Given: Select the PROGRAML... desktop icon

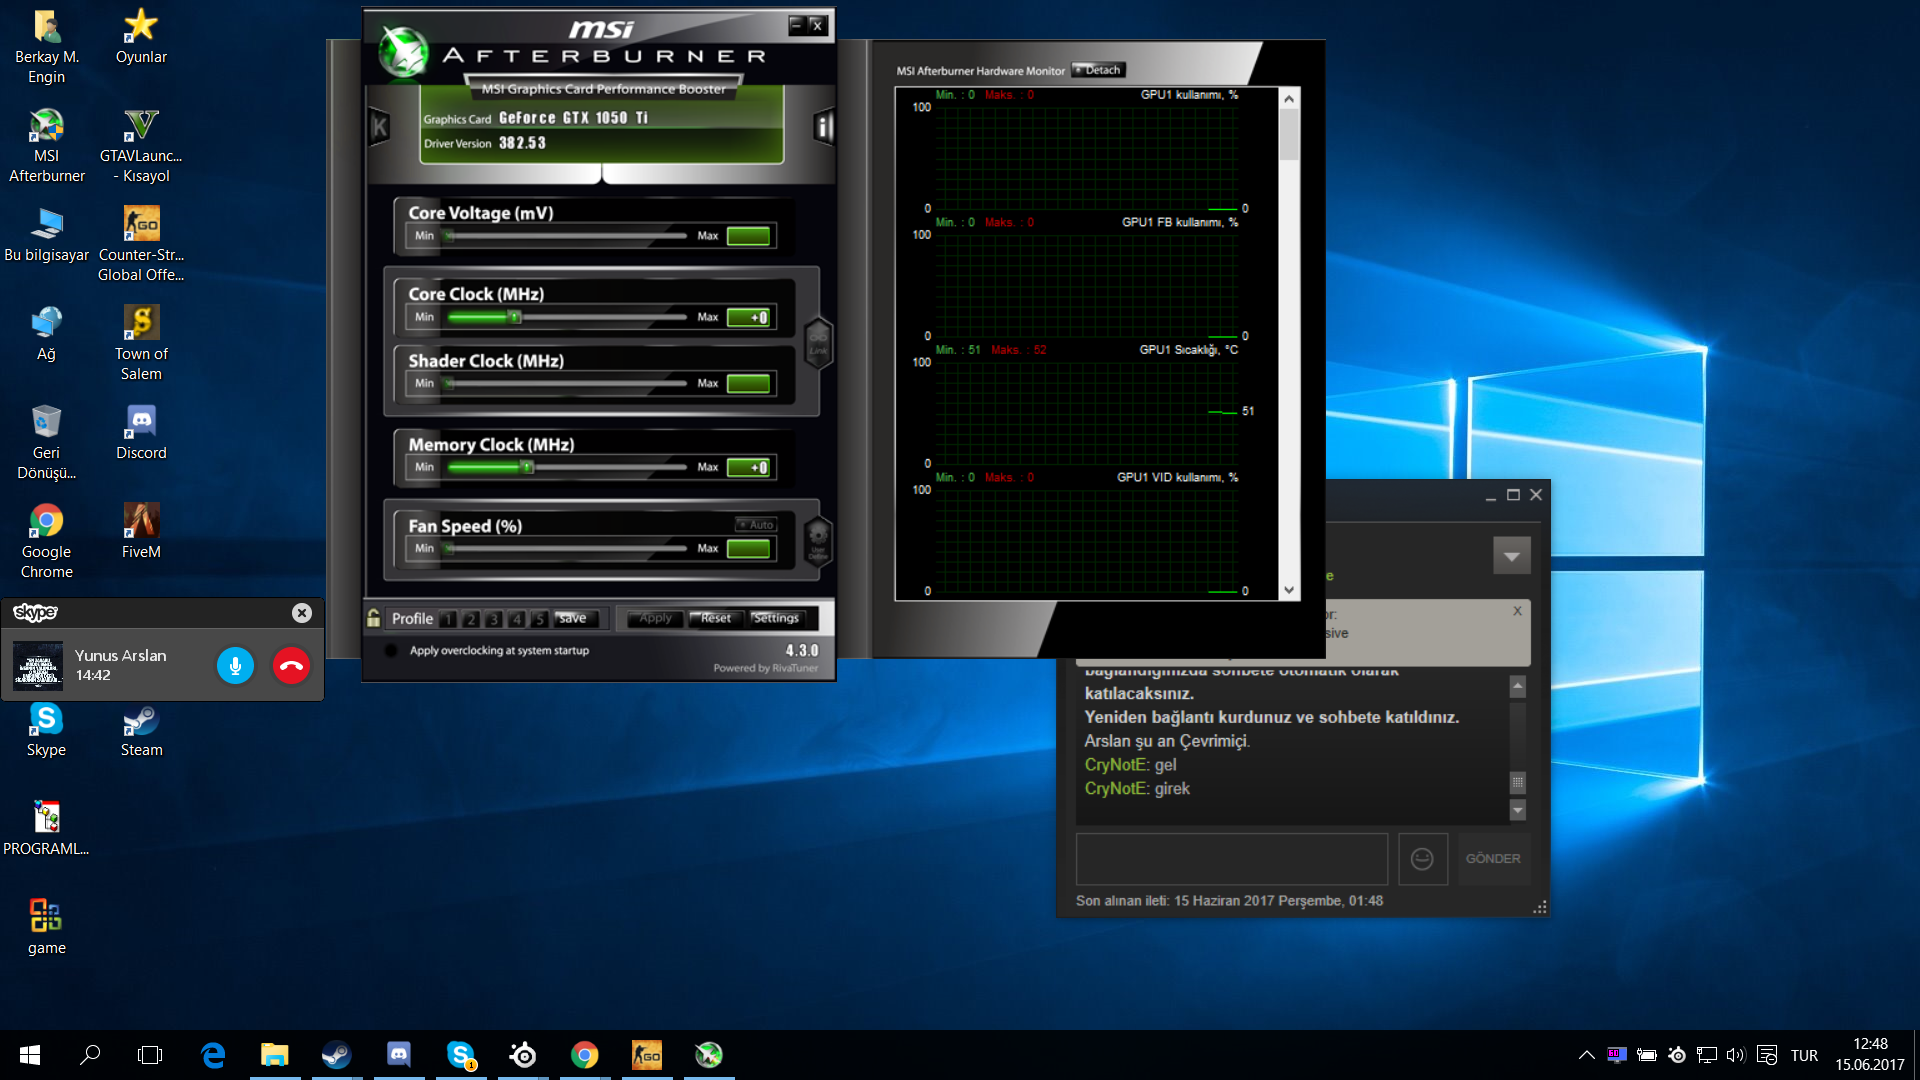Looking at the screenshot, I should pyautogui.click(x=46, y=829).
